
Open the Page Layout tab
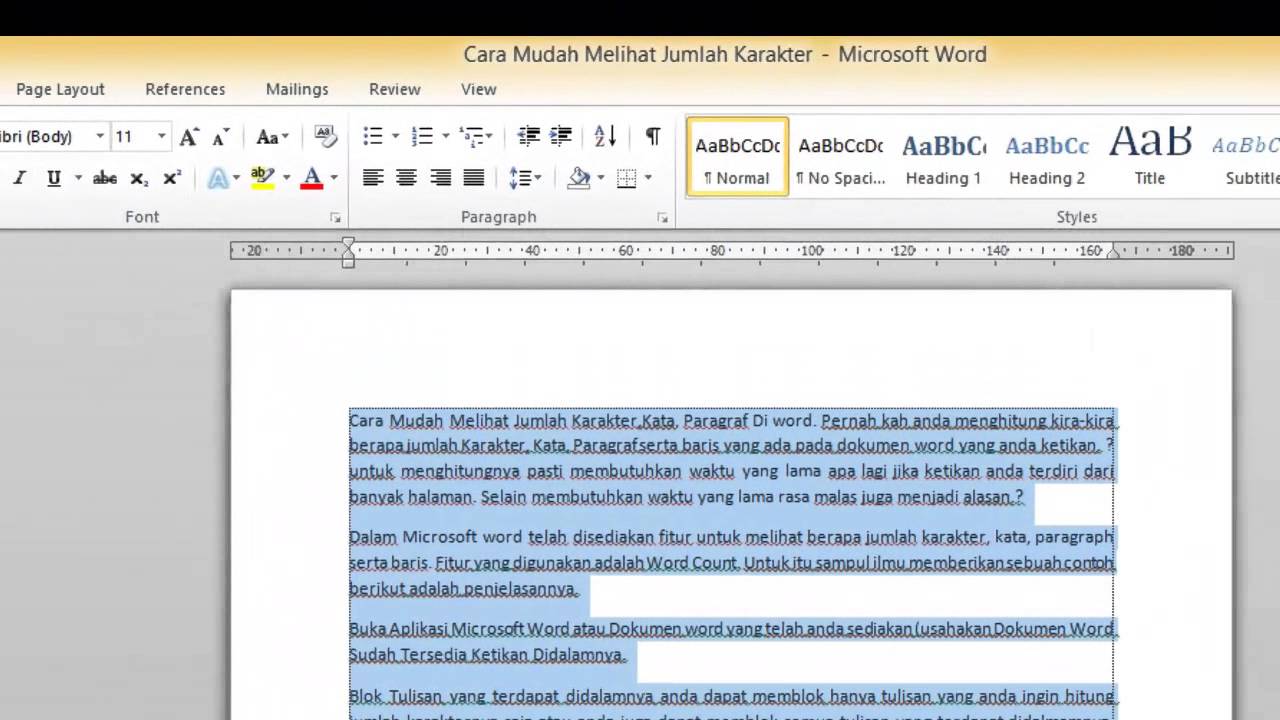pyautogui.click(x=60, y=89)
